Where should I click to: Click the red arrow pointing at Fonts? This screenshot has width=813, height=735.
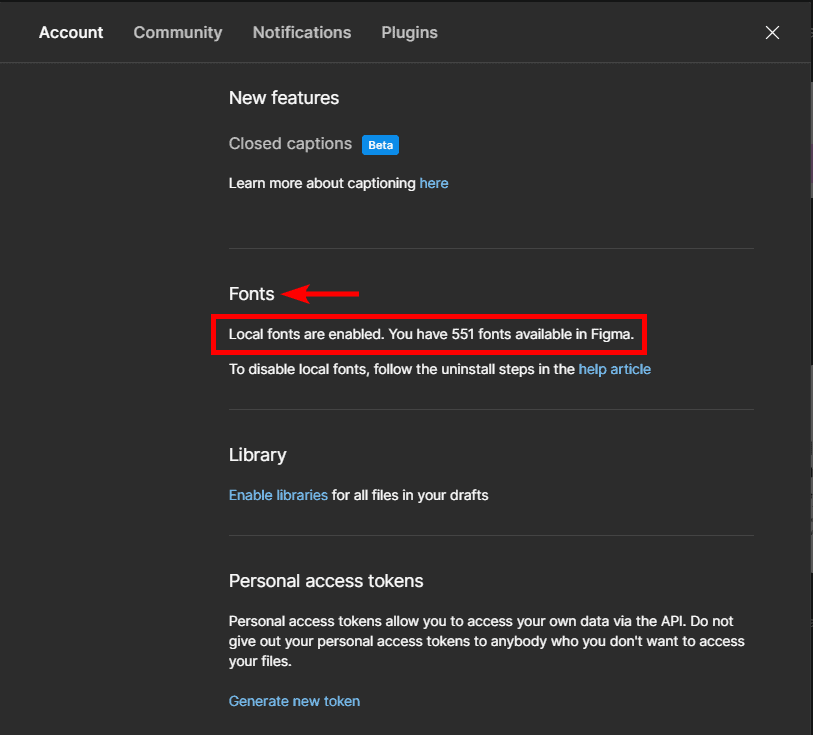[321, 294]
